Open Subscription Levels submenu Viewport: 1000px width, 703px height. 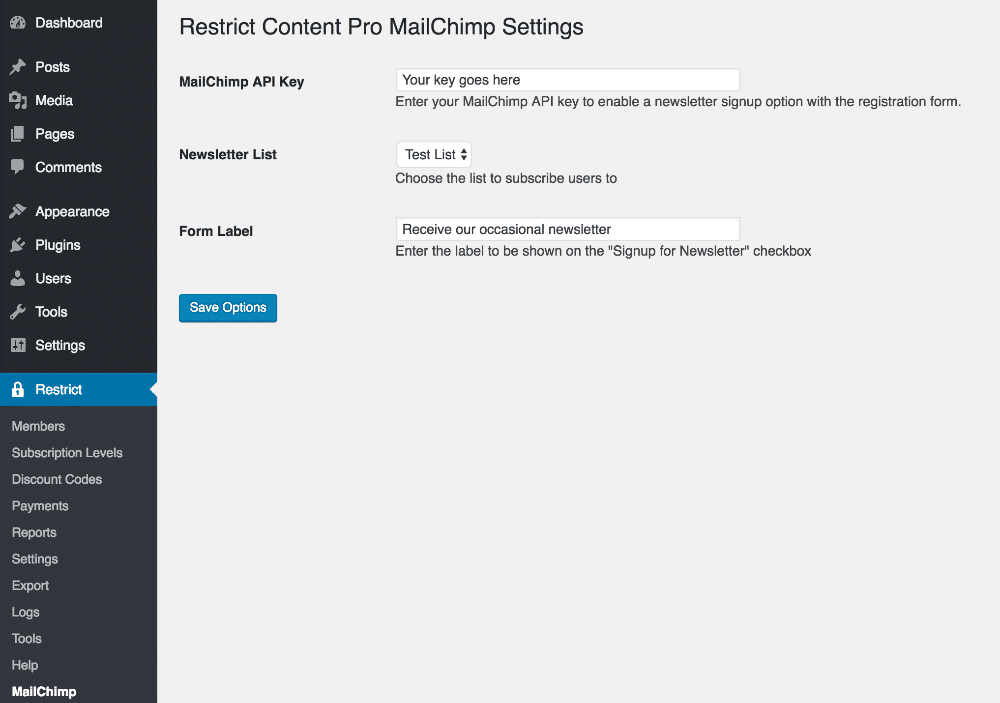coord(67,453)
